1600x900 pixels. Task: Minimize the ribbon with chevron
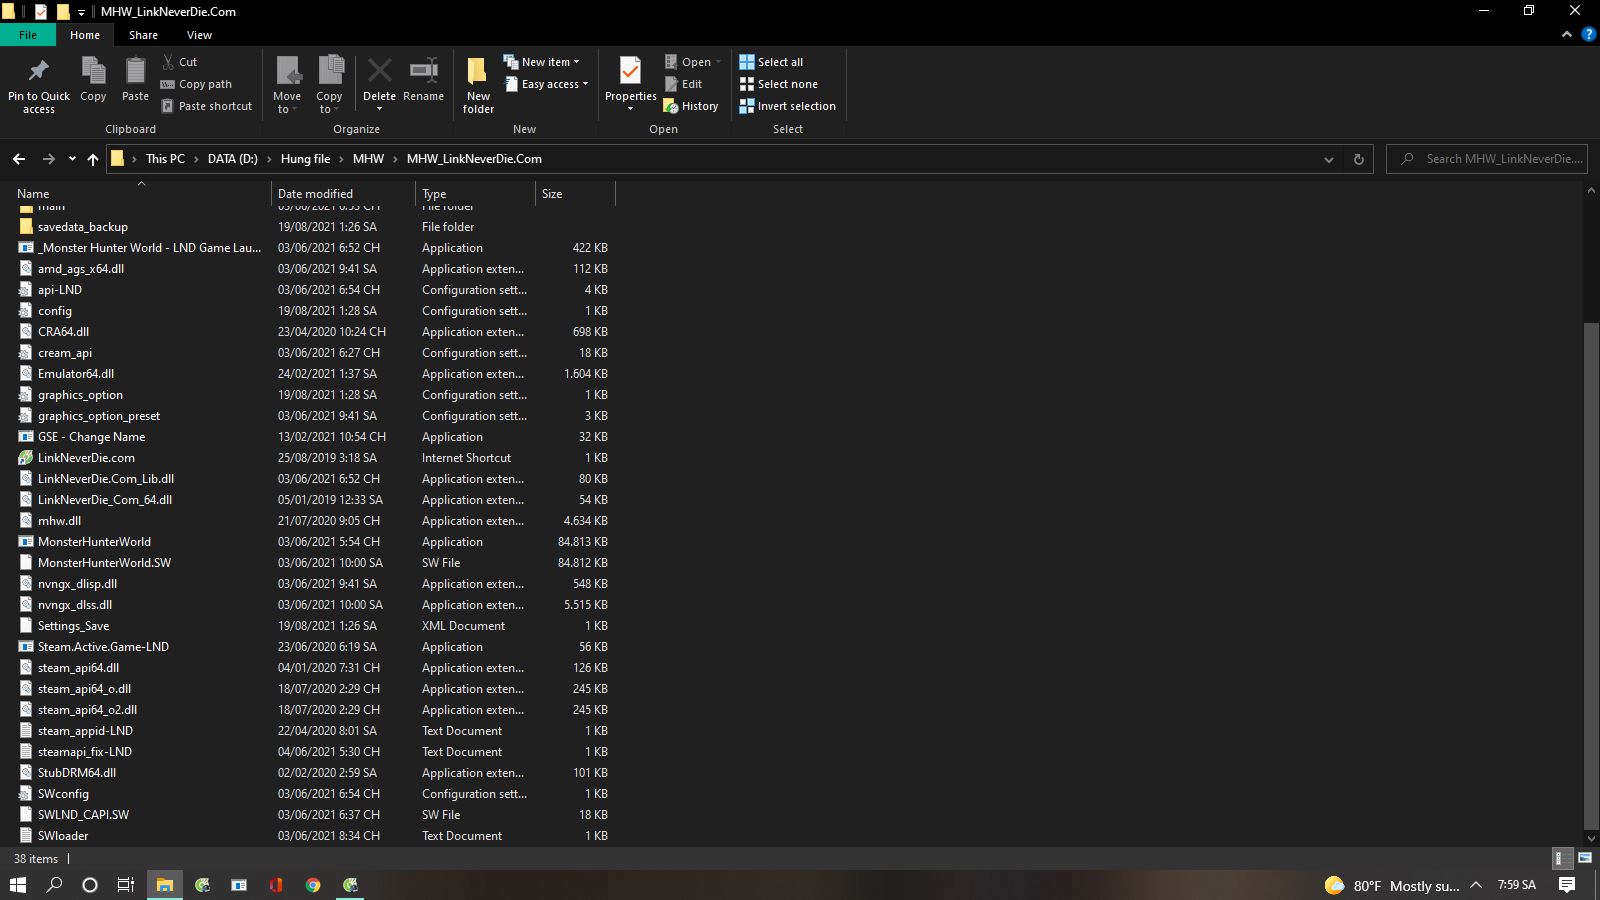(1566, 35)
